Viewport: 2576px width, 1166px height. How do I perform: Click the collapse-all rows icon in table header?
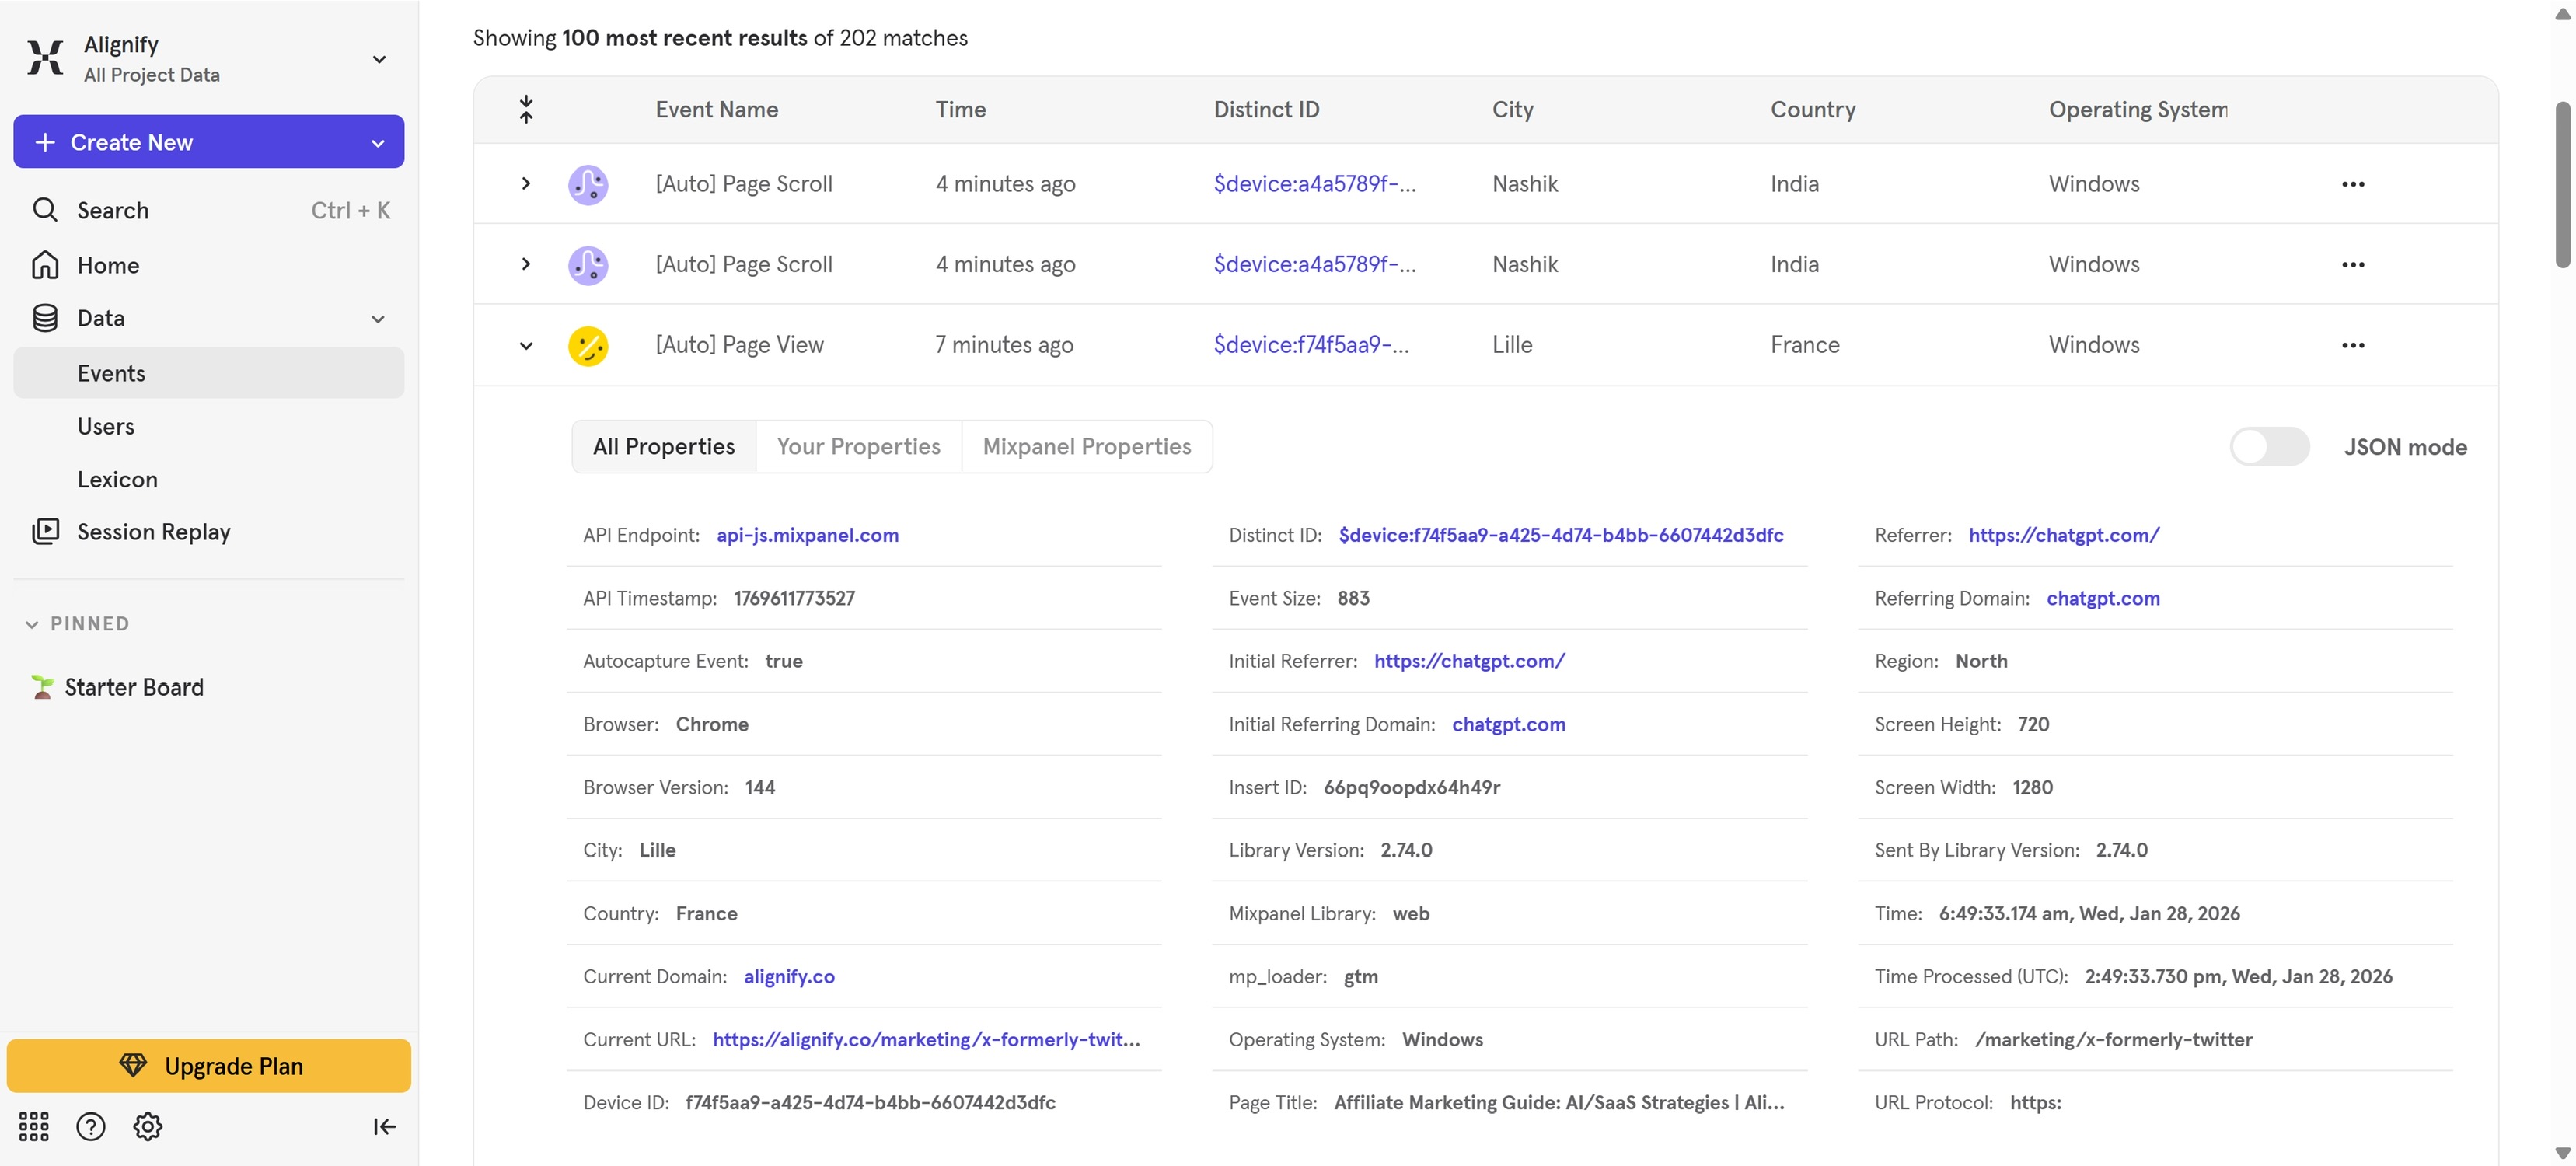point(526,109)
